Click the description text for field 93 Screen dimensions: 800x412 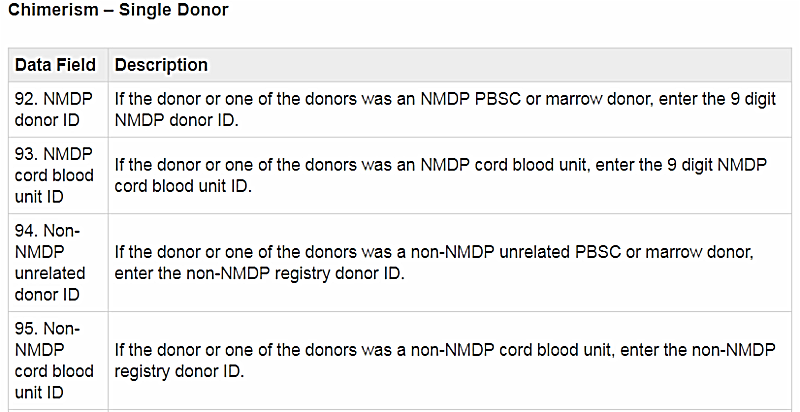pyautogui.click(x=440, y=175)
